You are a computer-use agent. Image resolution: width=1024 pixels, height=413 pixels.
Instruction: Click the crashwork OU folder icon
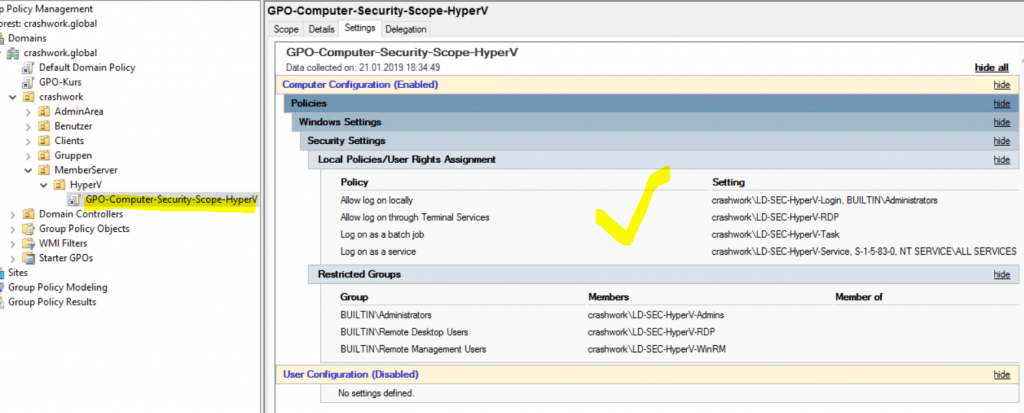pyautogui.click(x=28, y=97)
